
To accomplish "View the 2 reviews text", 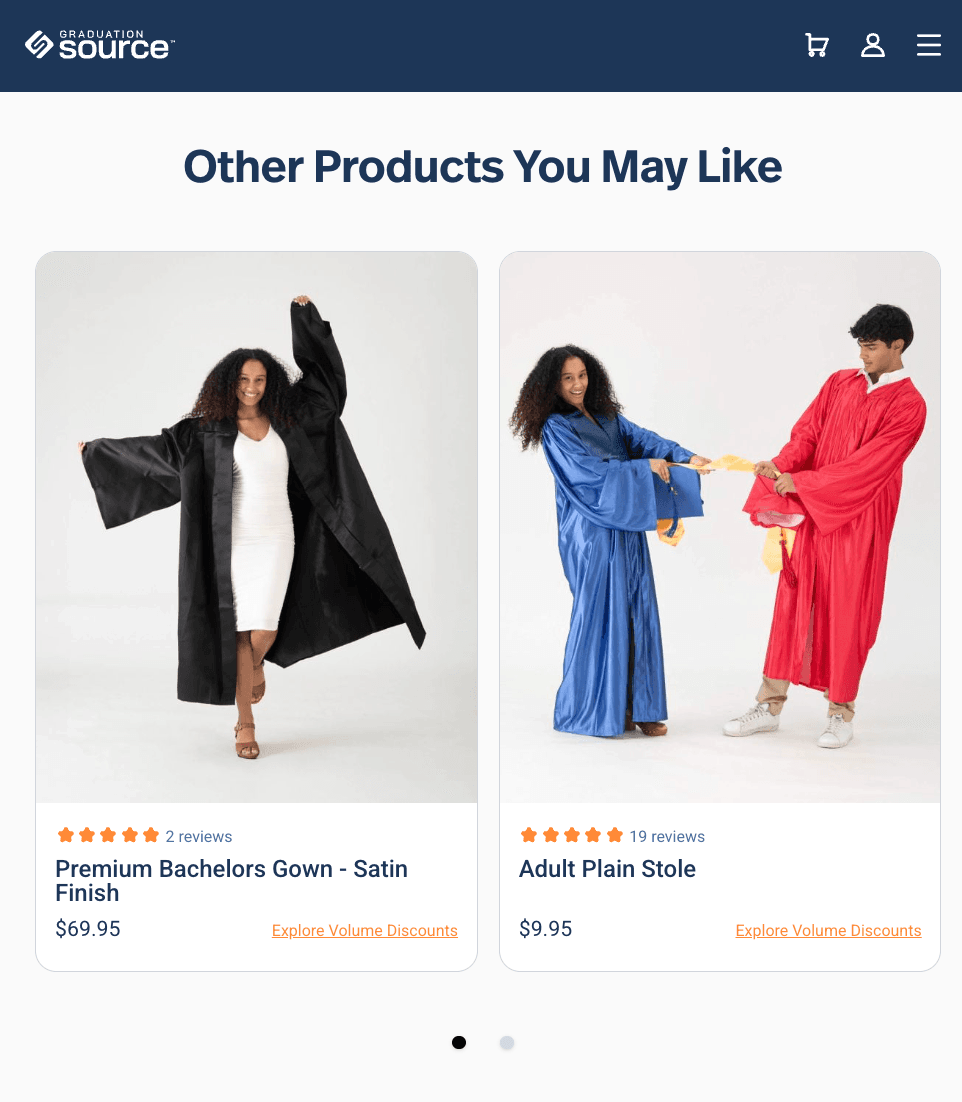I will tap(199, 836).
